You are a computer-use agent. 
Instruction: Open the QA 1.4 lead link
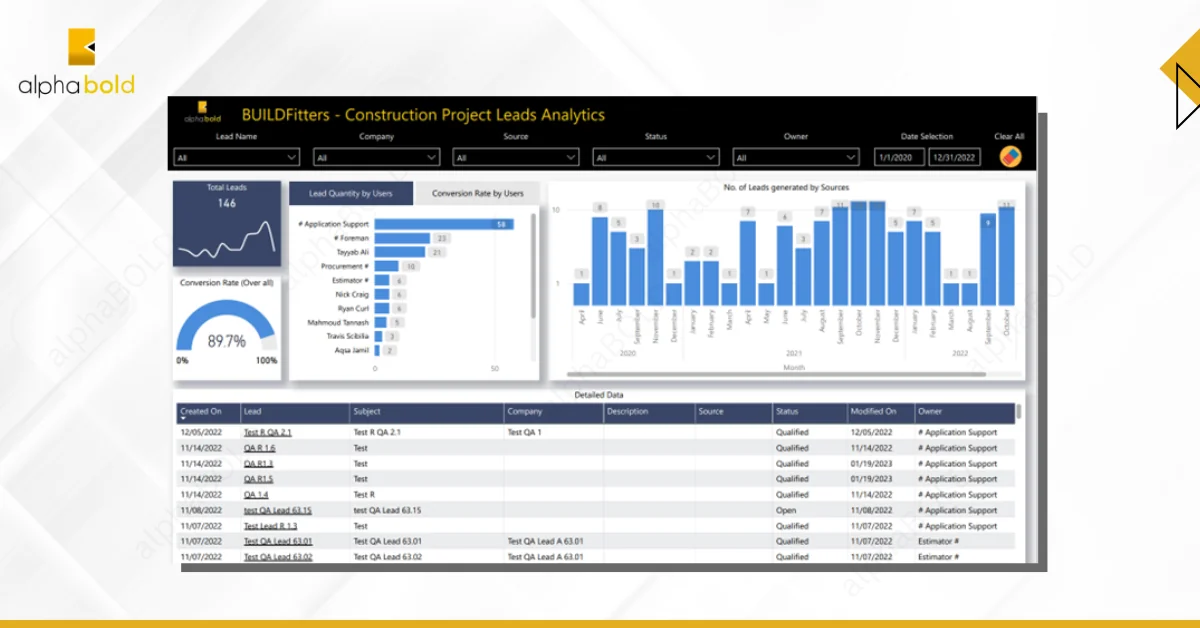[x=256, y=495]
